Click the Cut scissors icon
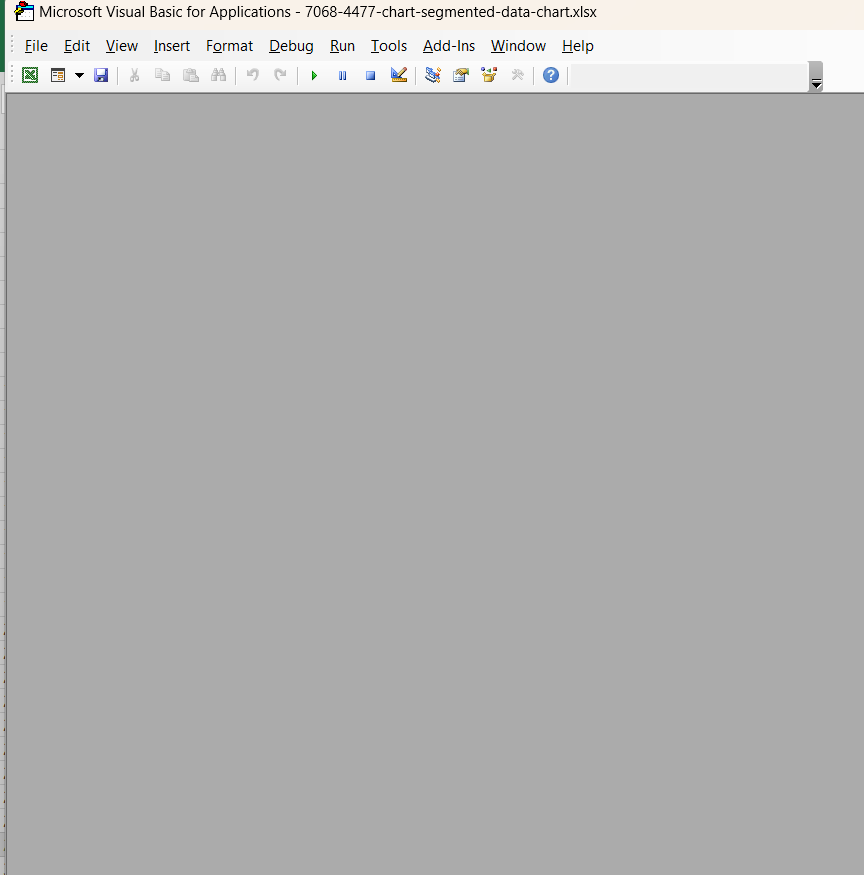Image resolution: width=864 pixels, height=875 pixels. point(134,75)
